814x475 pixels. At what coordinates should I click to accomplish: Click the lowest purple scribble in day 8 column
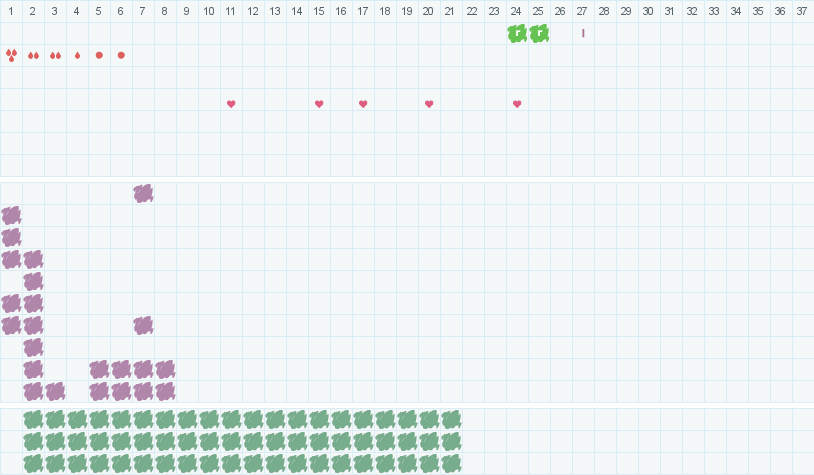(x=165, y=391)
